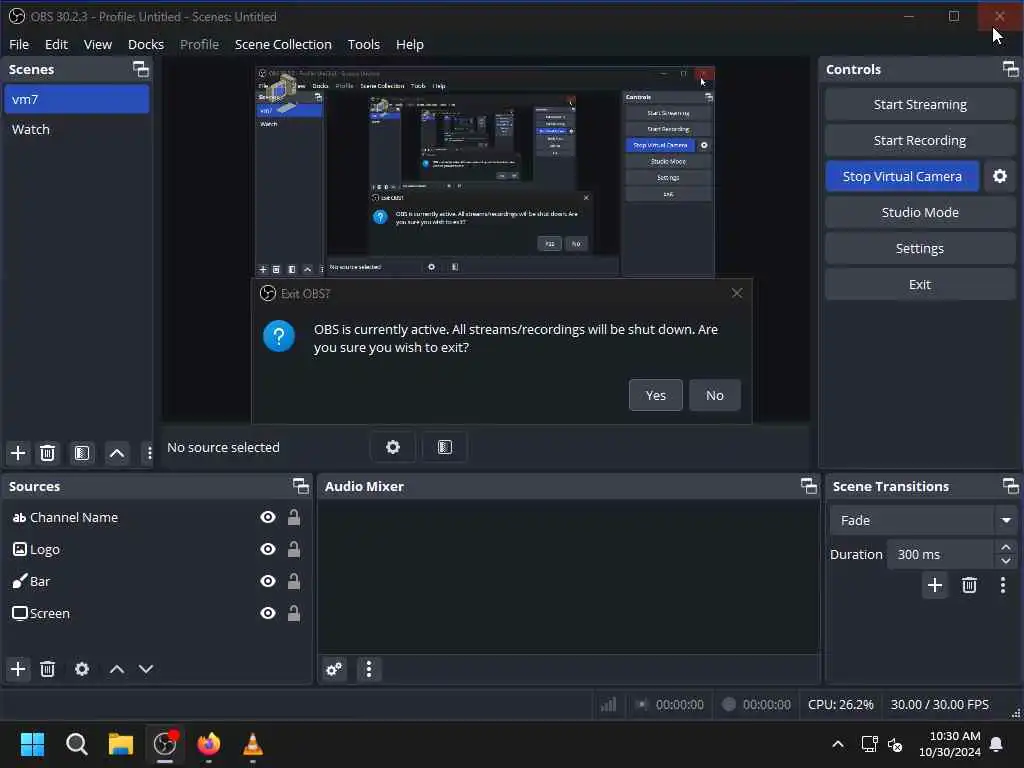
Task: Open Windows Start menu
Action: pyautogui.click(x=33, y=744)
